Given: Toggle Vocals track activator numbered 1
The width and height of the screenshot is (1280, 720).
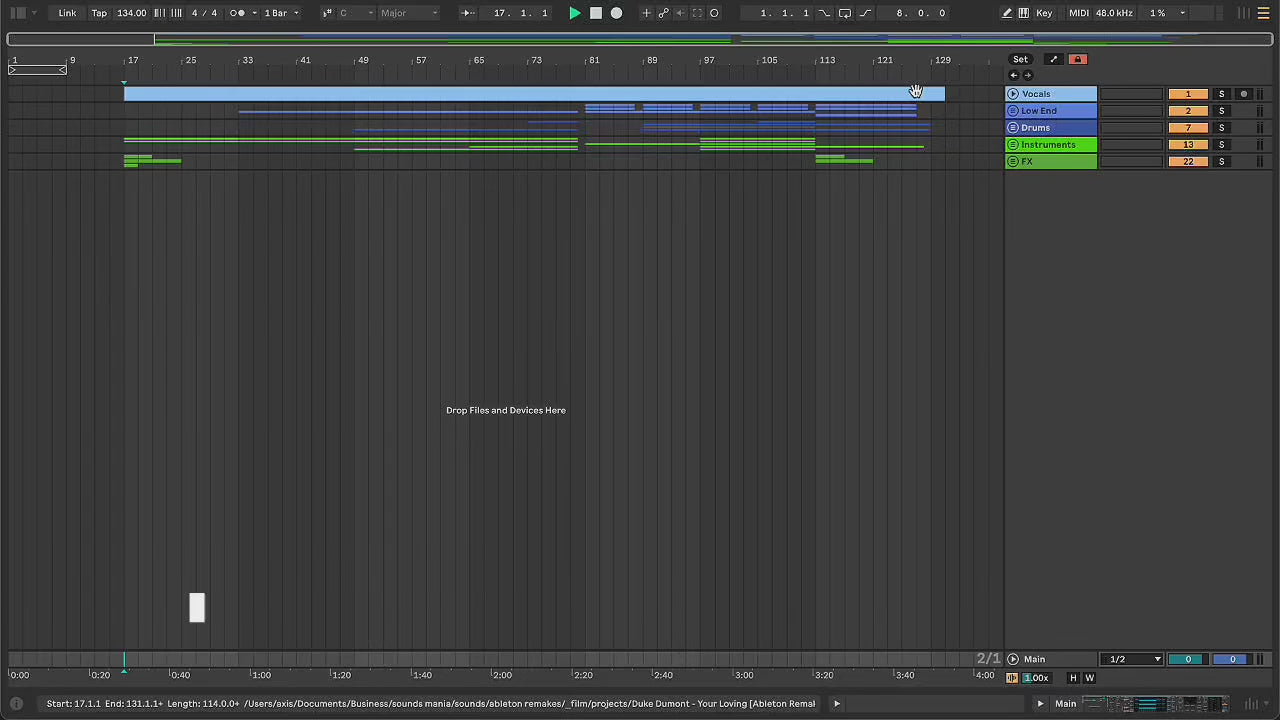Looking at the screenshot, I should [1187, 94].
